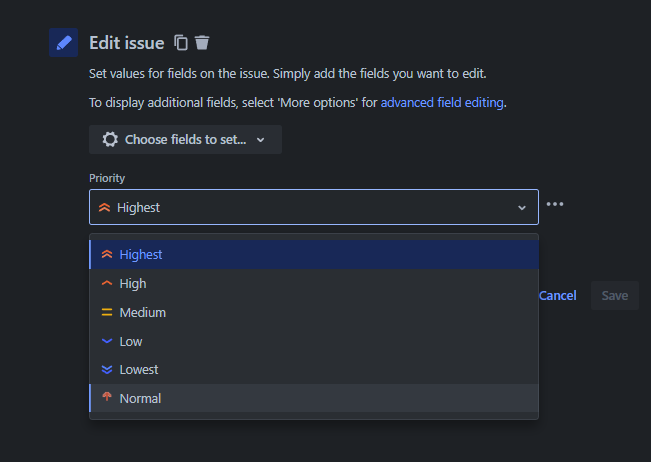The height and width of the screenshot is (462, 651).
Task: Open the advanced field editing link
Action: (x=442, y=102)
